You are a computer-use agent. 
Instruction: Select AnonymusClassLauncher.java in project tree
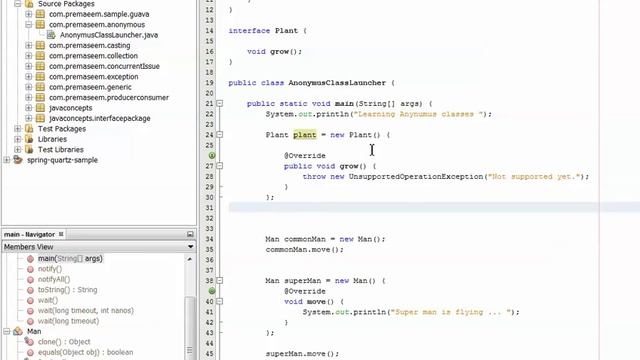[109, 35]
